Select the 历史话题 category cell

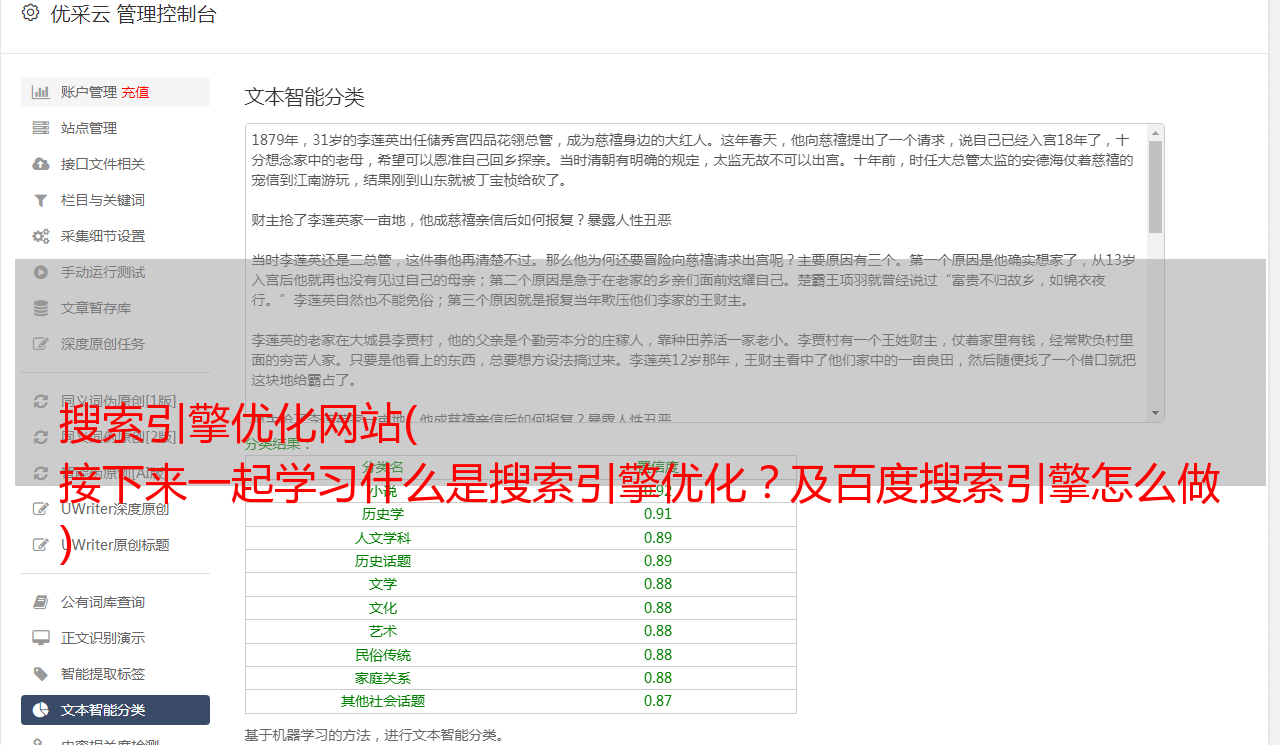(383, 561)
